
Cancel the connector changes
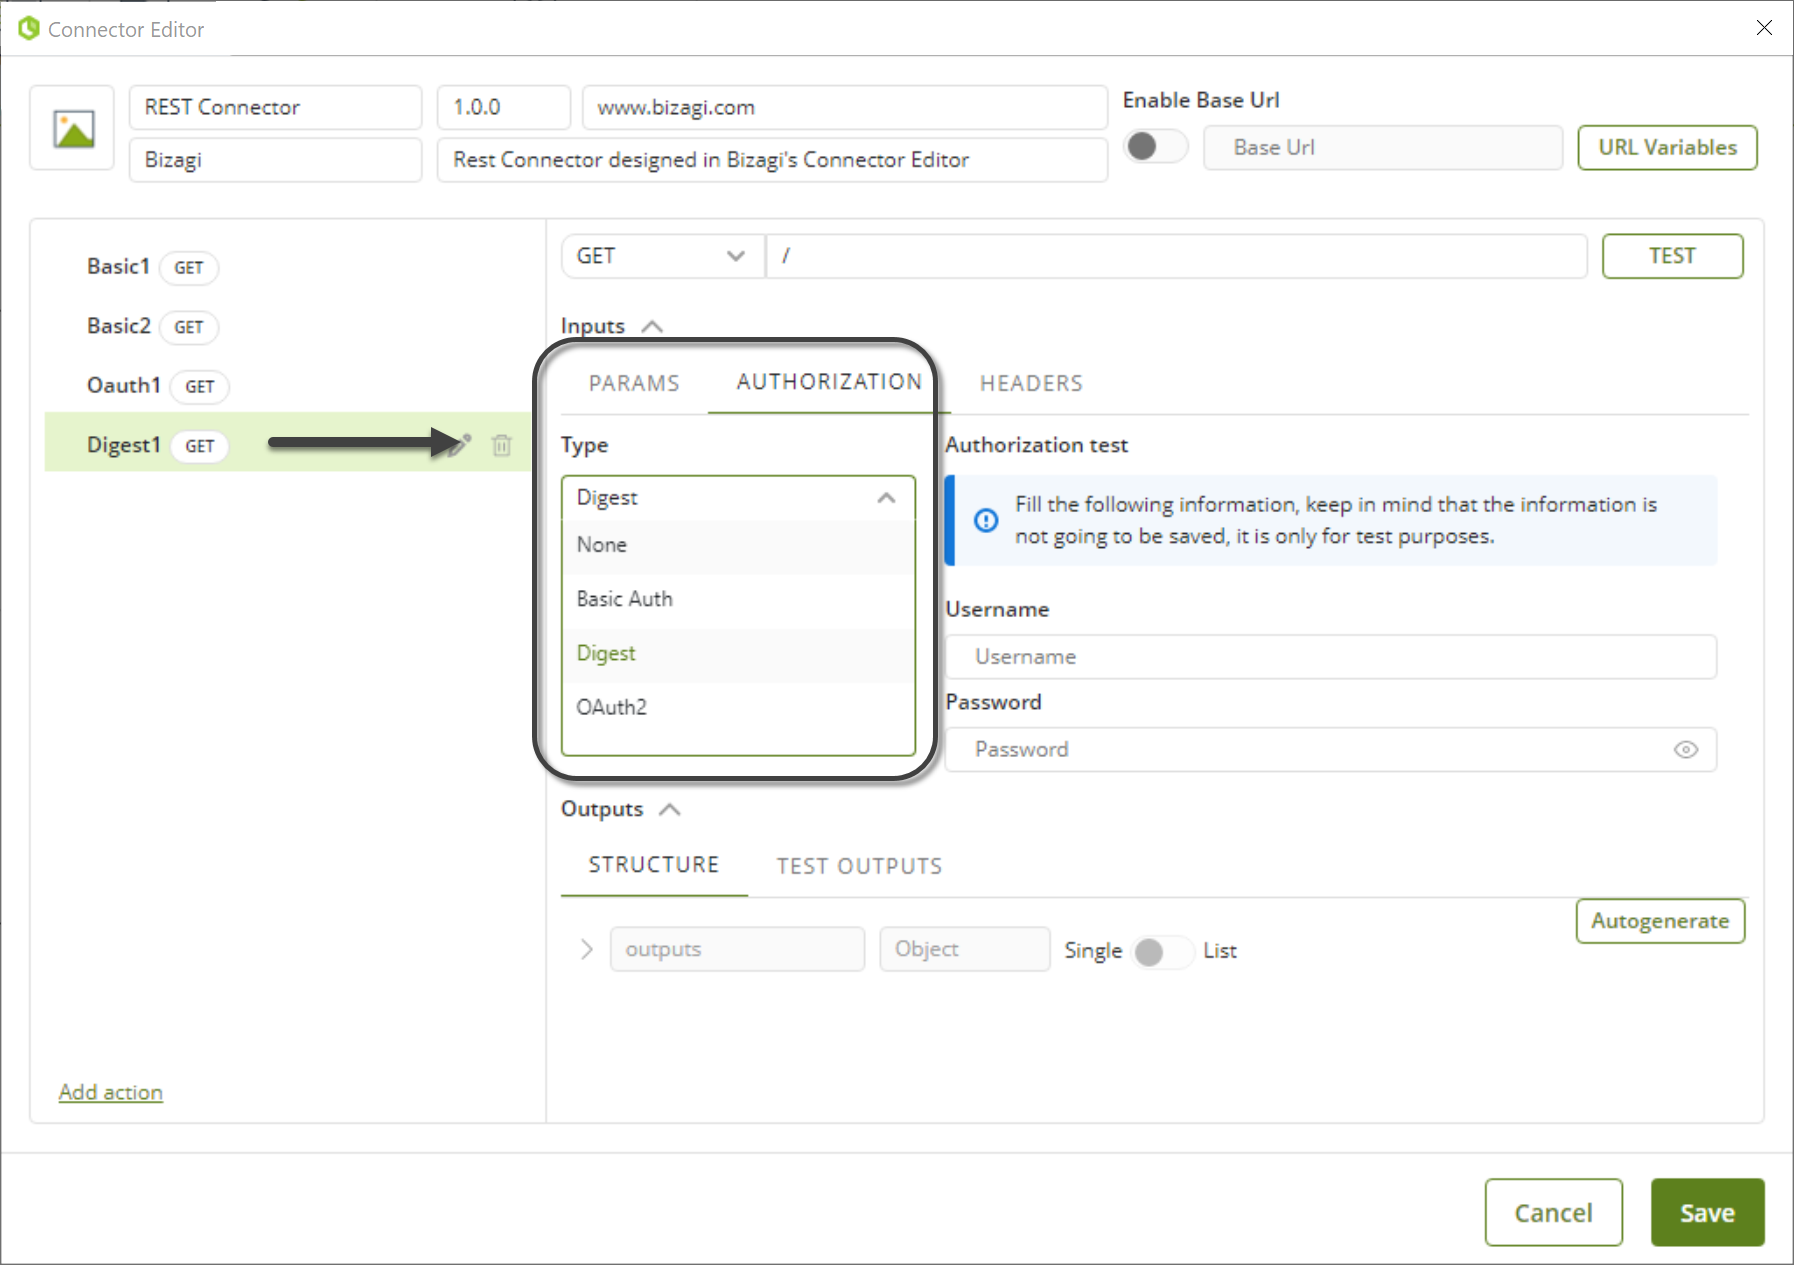tap(1553, 1212)
